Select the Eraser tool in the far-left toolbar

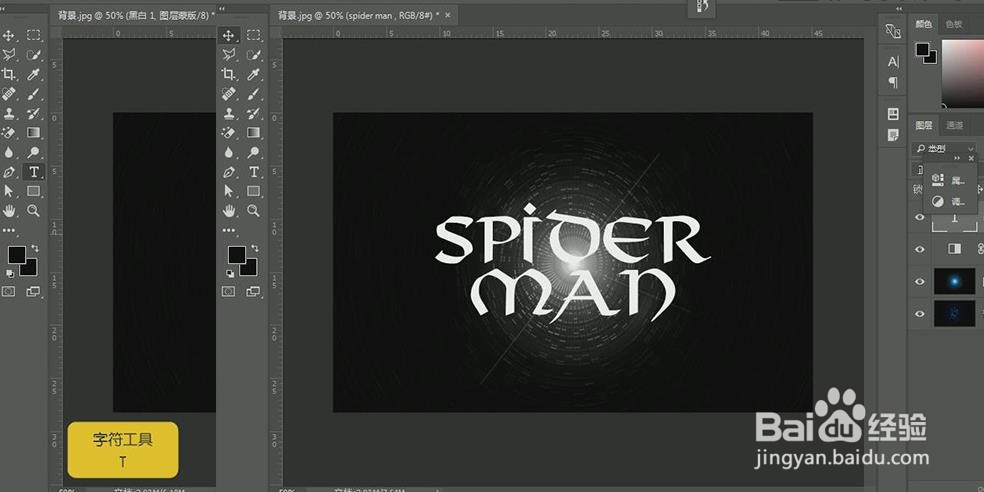pos(9,132)
